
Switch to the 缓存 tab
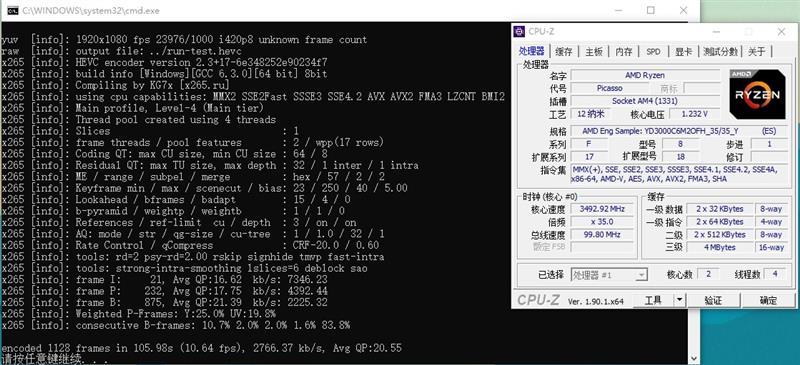[x=564, y=52]
